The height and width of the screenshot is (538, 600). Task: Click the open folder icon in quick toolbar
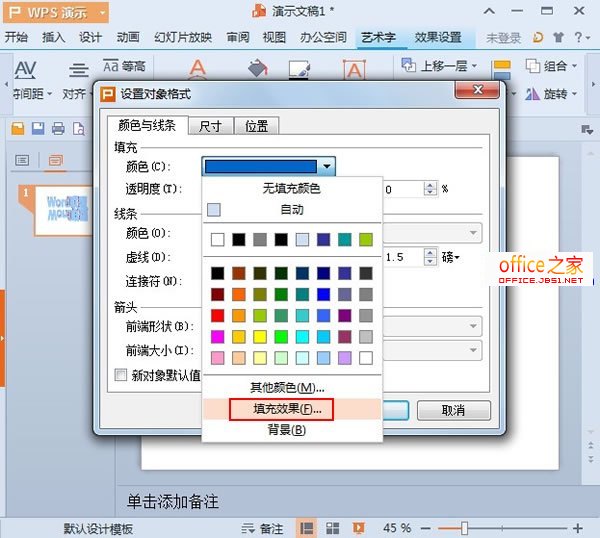[18, 129]
